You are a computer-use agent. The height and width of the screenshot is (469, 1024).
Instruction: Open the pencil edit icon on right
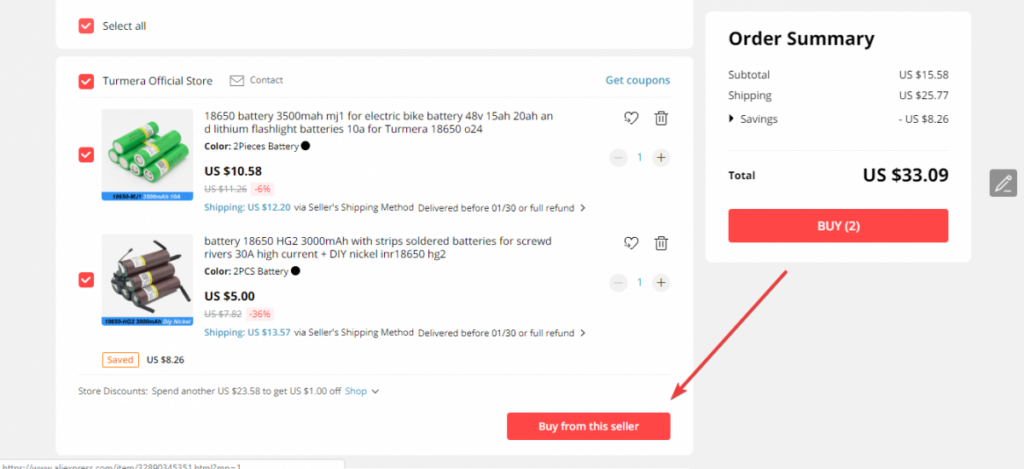click(x=1002, y=183)
